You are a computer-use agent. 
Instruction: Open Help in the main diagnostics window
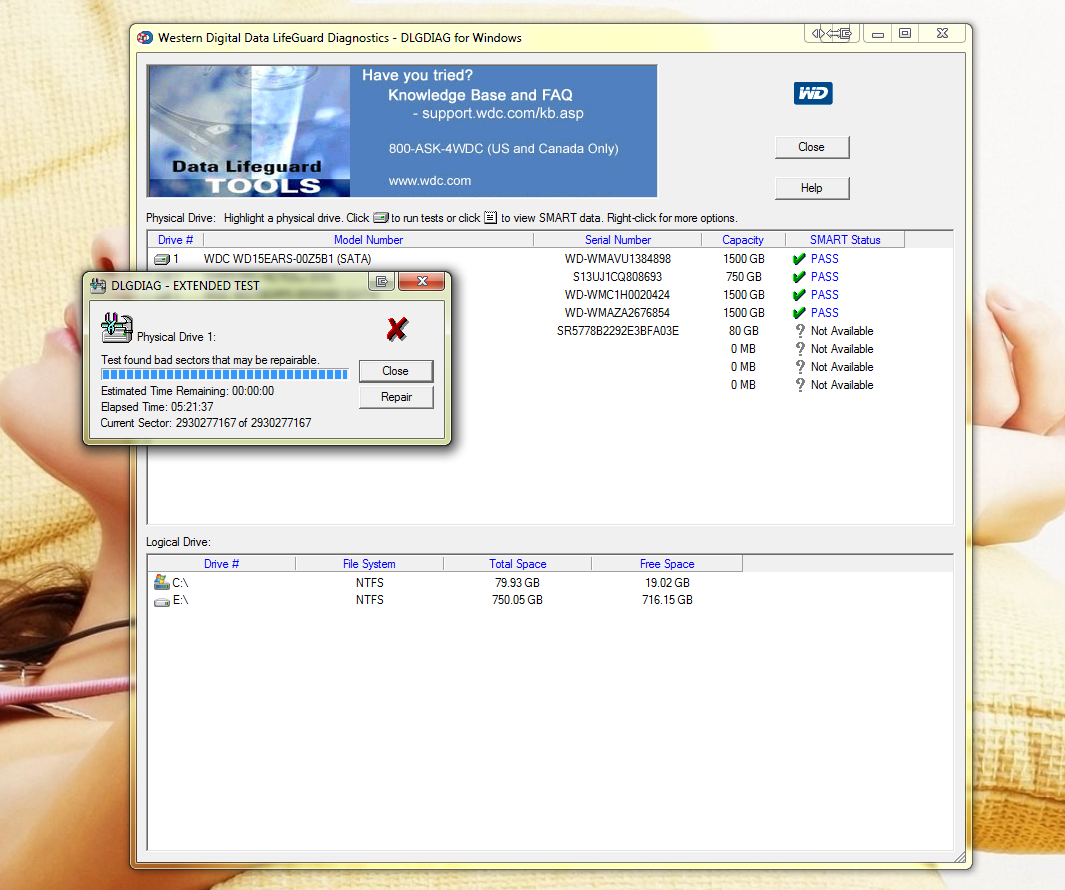[x=812, y=188]
